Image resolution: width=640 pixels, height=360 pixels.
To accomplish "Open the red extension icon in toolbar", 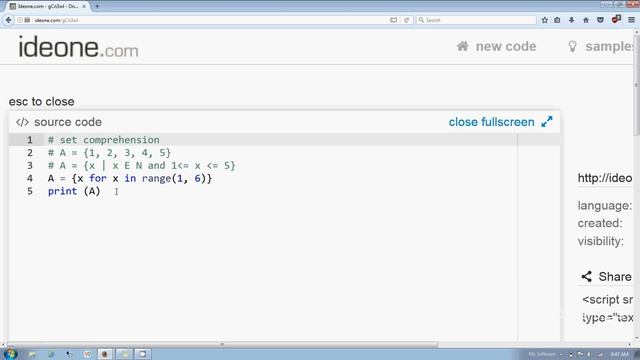I will point(616,19).
